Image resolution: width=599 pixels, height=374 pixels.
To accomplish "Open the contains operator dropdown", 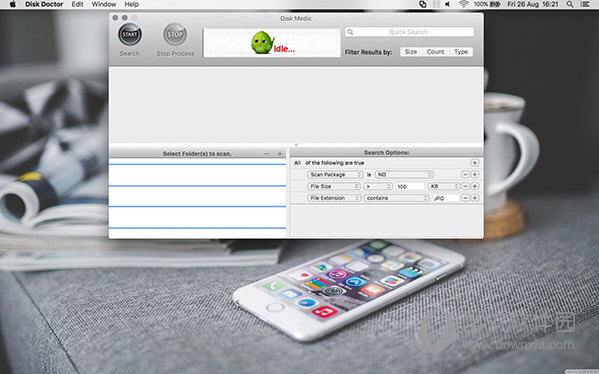I will tap(396, 198).
